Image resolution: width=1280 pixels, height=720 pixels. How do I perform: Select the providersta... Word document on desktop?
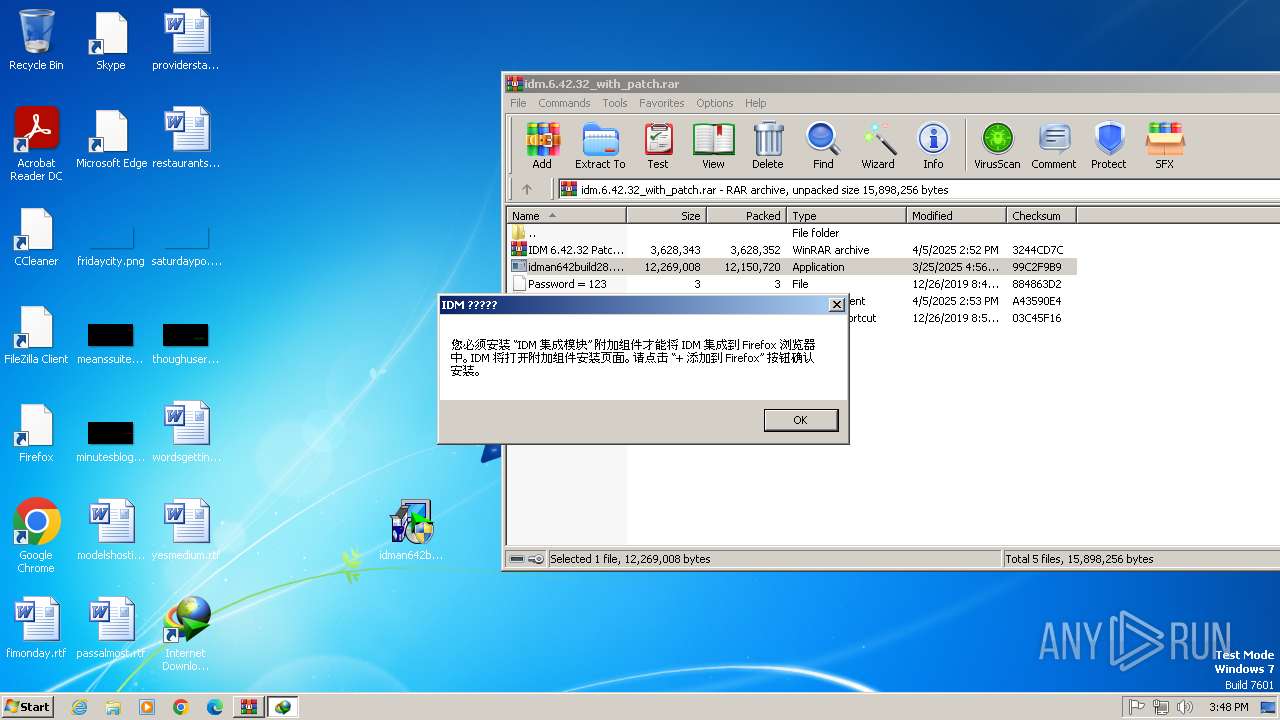pyautogui.click(x=185, y=40)
